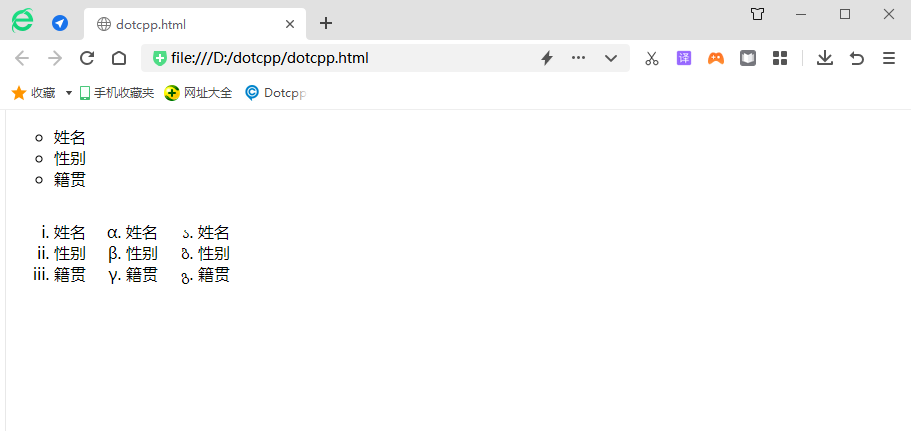Open the scissors screenshot tool

tap(652, 58)
